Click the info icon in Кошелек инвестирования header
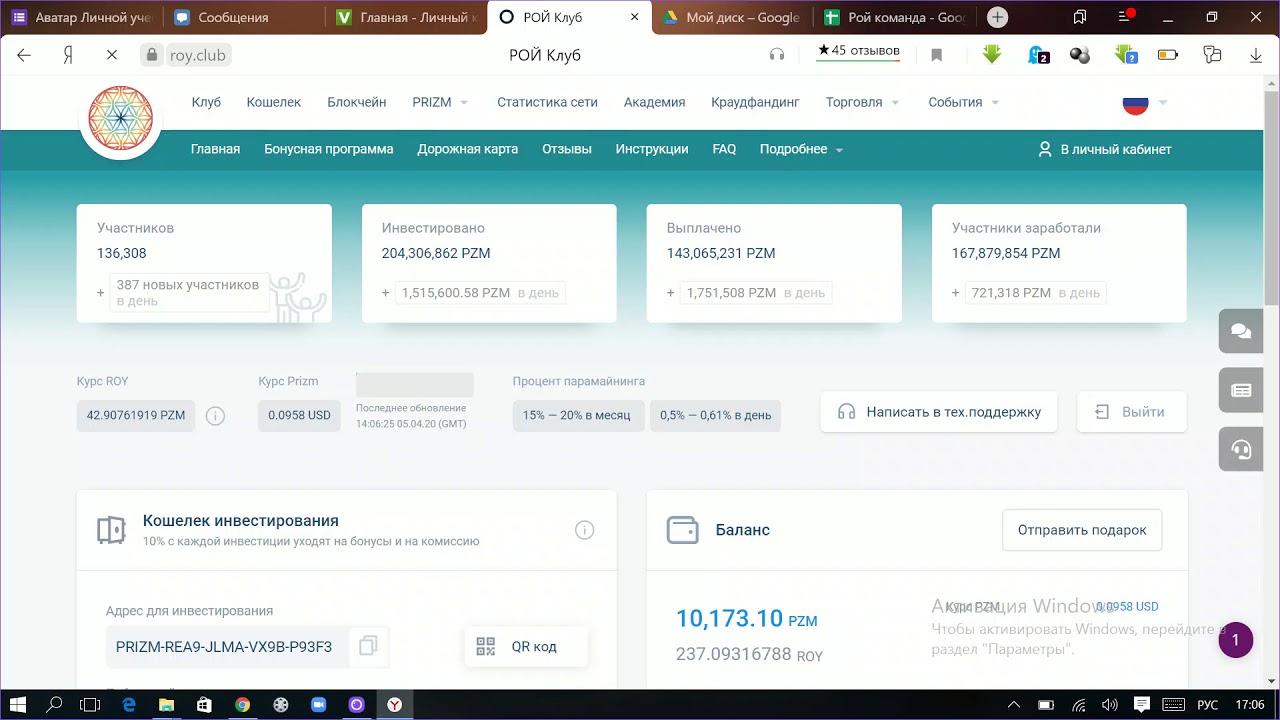This screenshot has width=1280, height=720. click(585, 530)
